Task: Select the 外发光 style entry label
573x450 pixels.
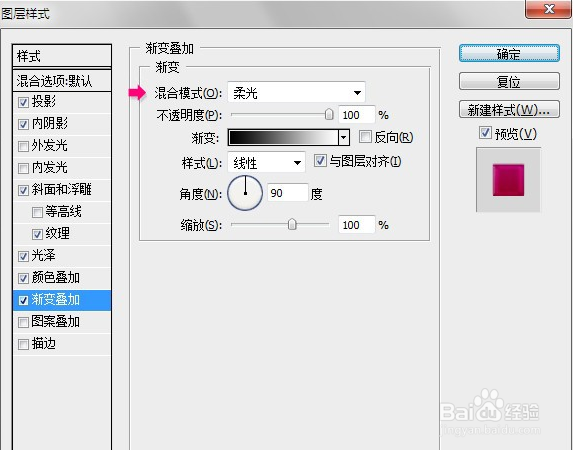Action: 50,145
